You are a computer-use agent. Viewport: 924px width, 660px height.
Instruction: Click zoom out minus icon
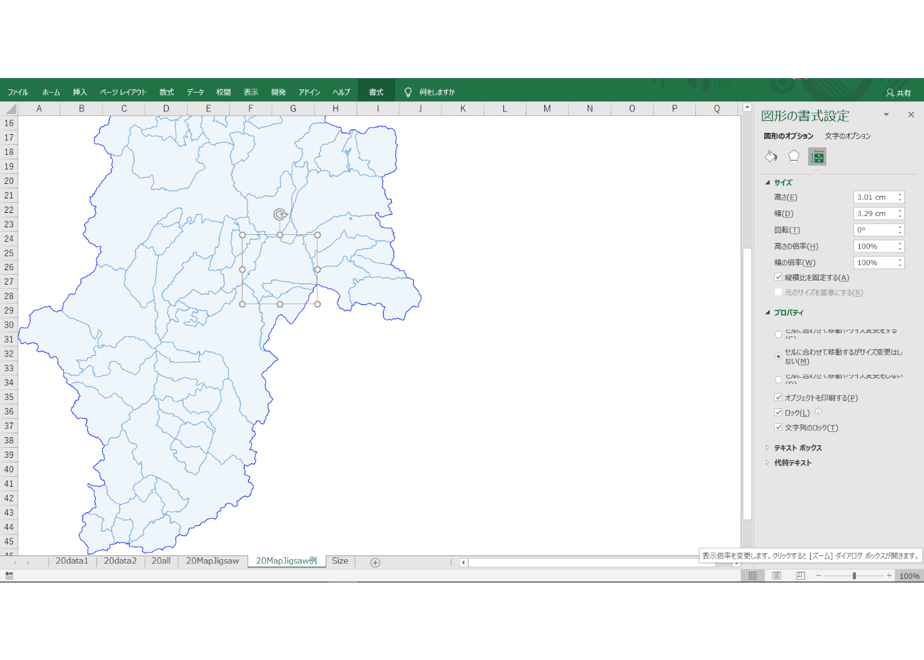click(819, 576)
